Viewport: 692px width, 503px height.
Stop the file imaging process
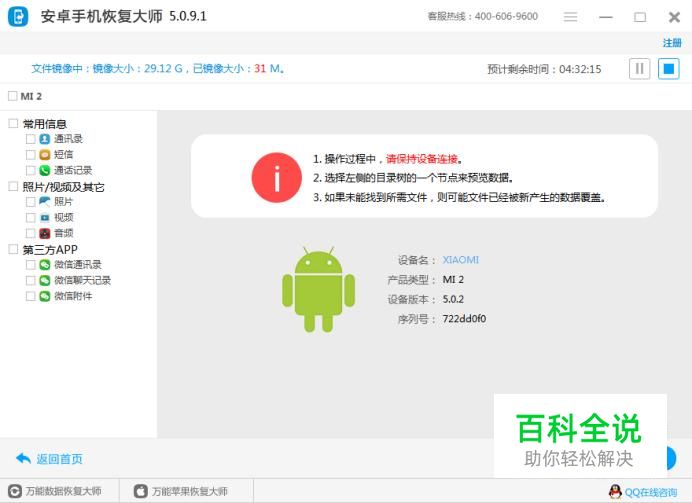pos(669,69)
